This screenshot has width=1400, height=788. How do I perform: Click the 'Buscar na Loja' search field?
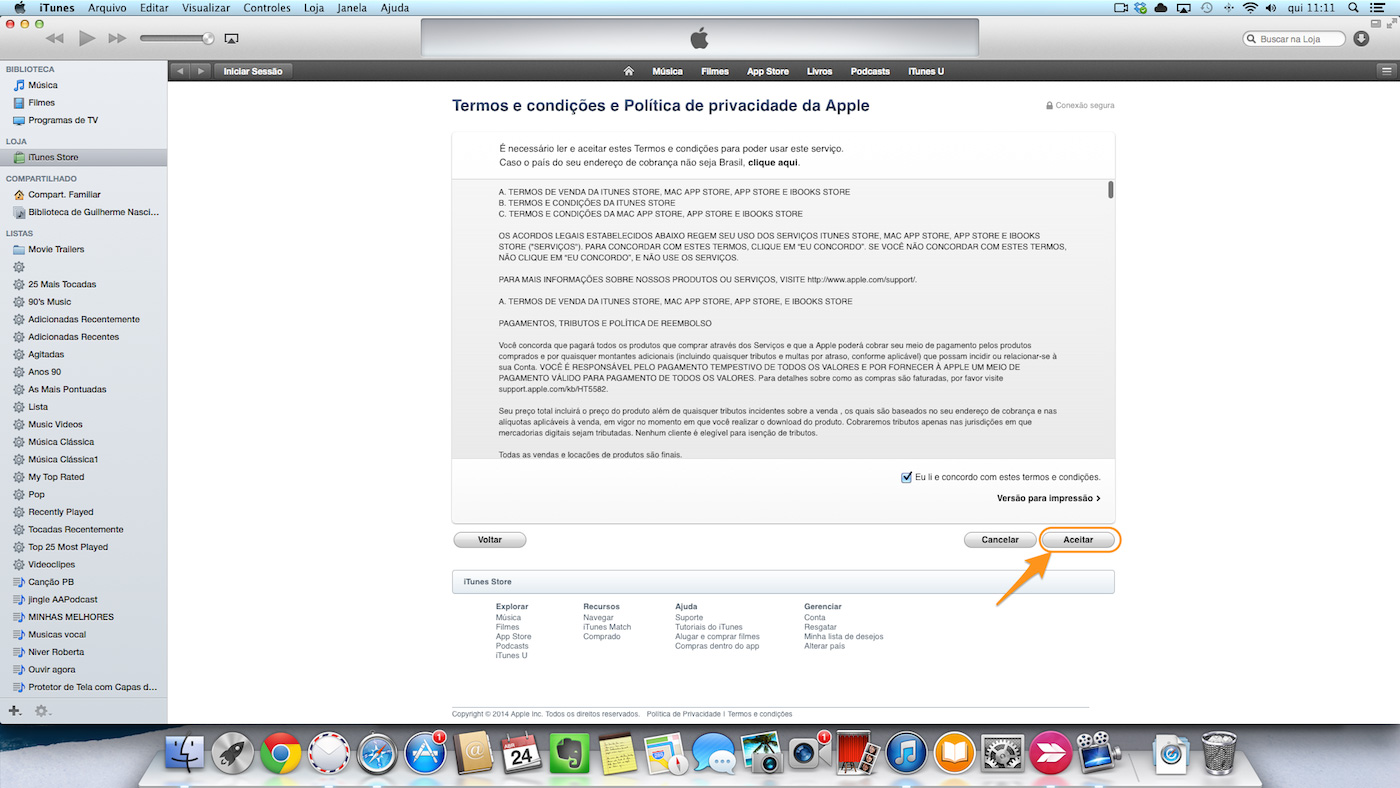[1294, 38]
